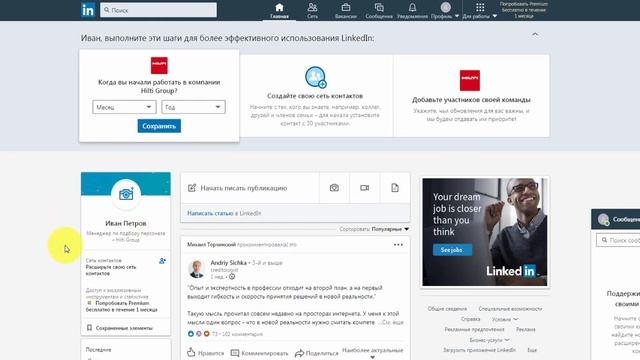Click the Hilti logo in the start date card

(159, 65)
